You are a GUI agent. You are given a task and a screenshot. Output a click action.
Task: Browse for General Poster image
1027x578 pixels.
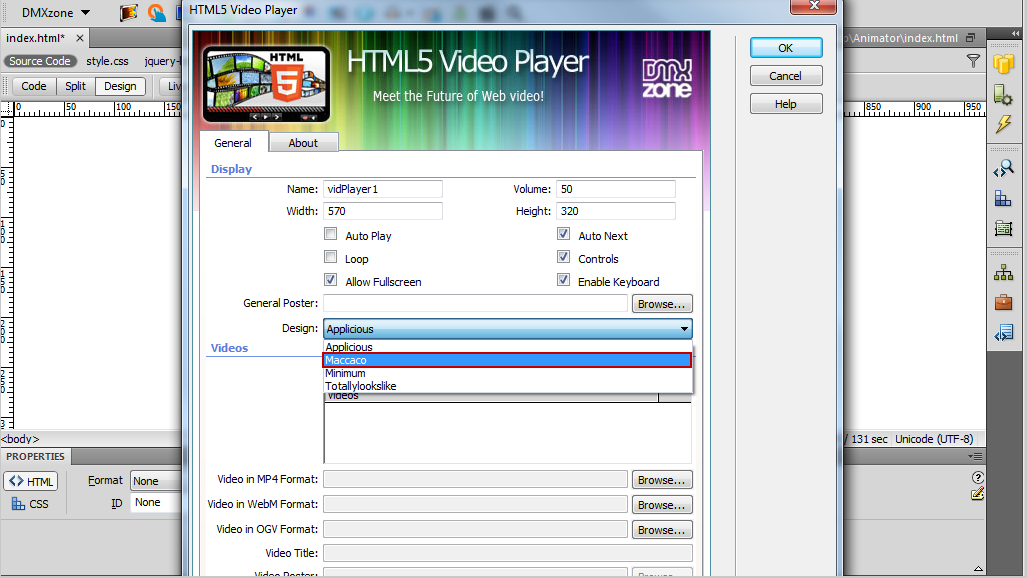(662, 304)
